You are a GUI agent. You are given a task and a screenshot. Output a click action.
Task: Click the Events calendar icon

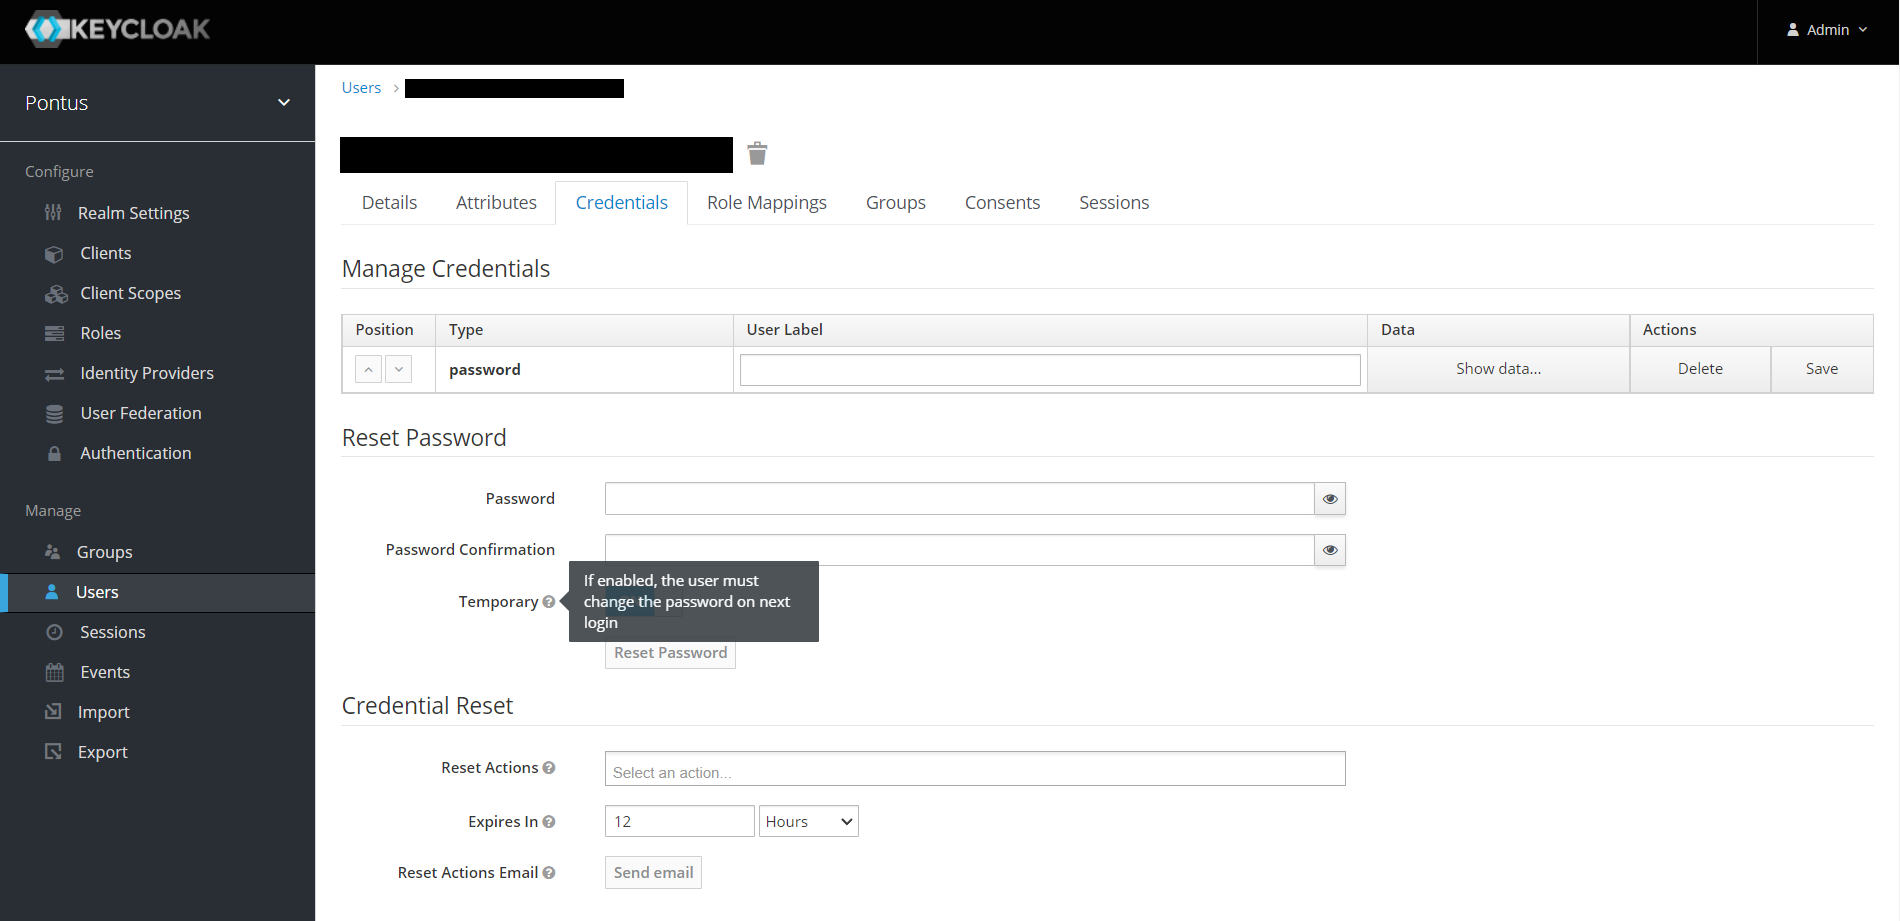point(54,672)
